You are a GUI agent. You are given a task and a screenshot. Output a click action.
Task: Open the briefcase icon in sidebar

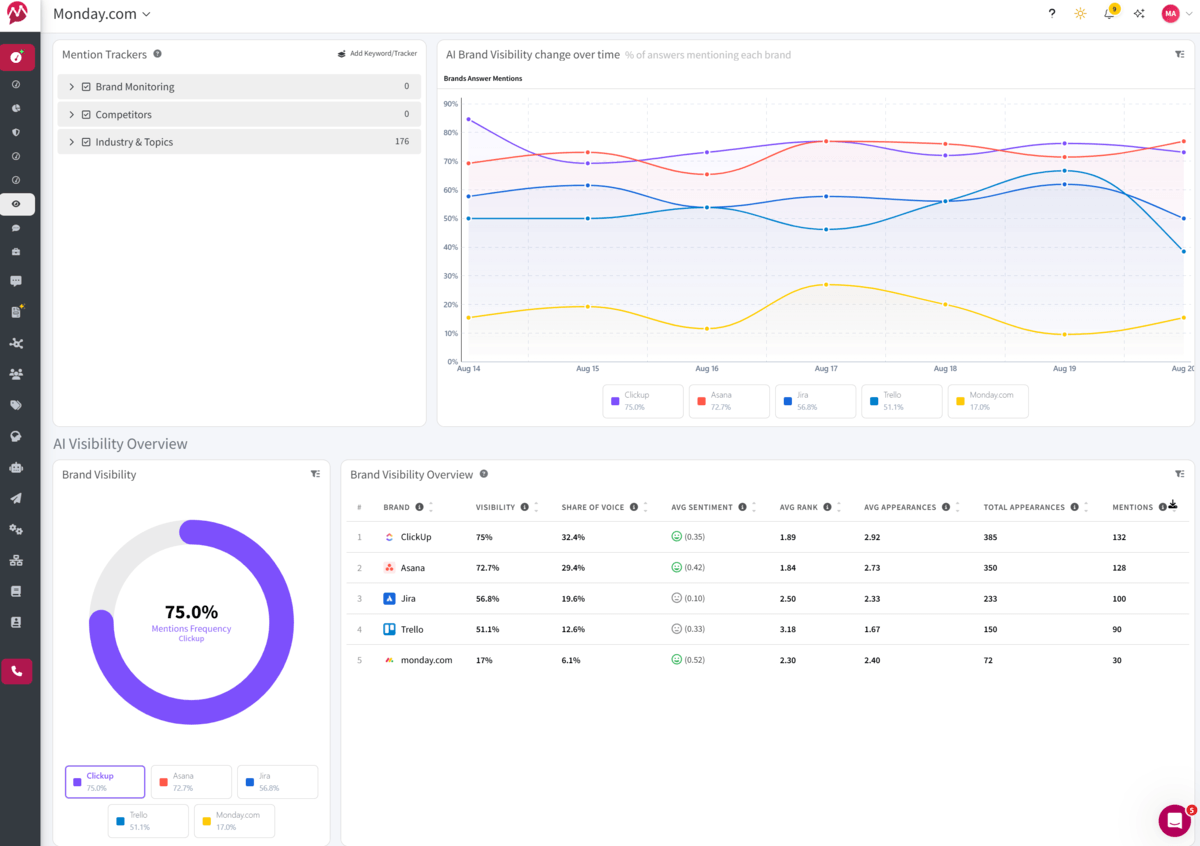click(16, 251)
